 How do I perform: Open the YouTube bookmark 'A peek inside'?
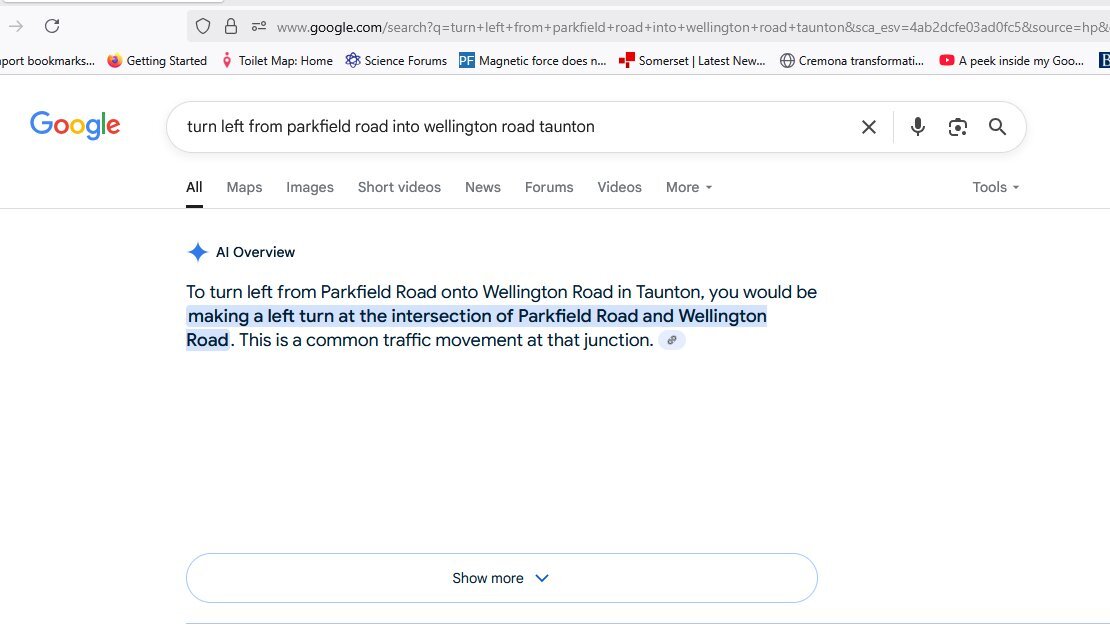click(x=1012, y=61)
